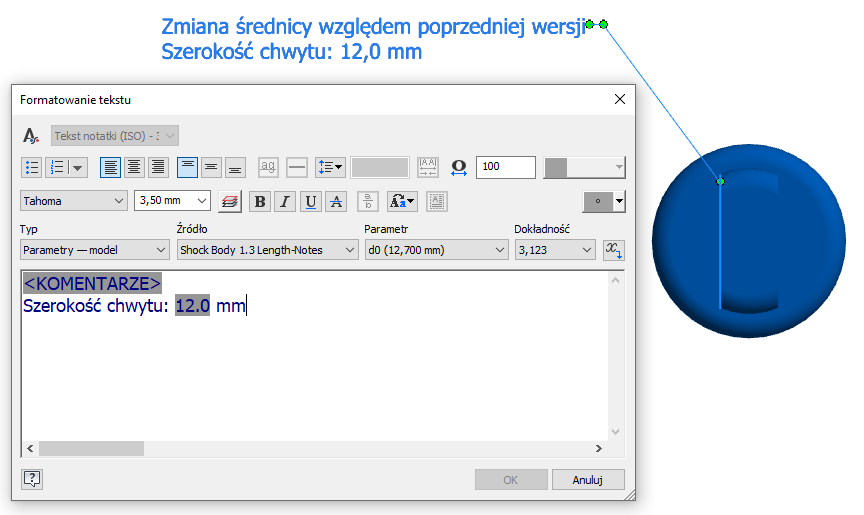Apply strikethrough to text
The image size is (864, 515).
click(x=336, y=201)
